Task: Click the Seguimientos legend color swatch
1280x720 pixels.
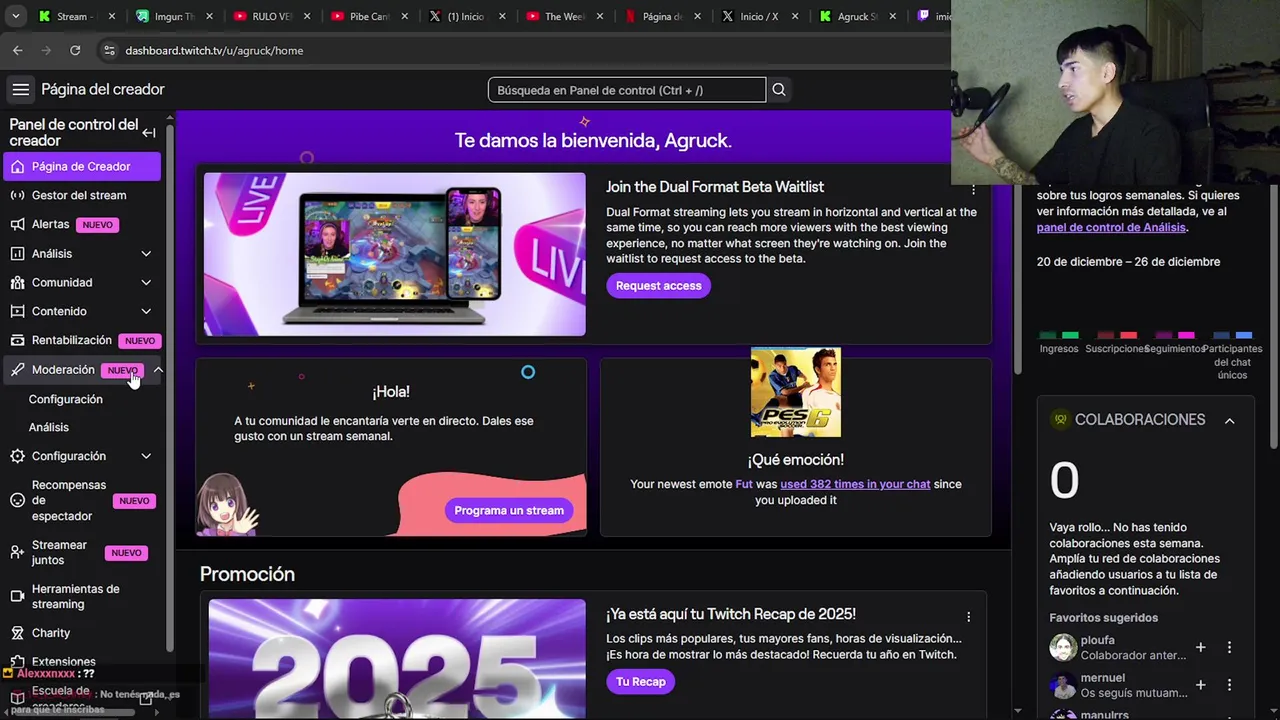Action: click(x=1175, y=336)
